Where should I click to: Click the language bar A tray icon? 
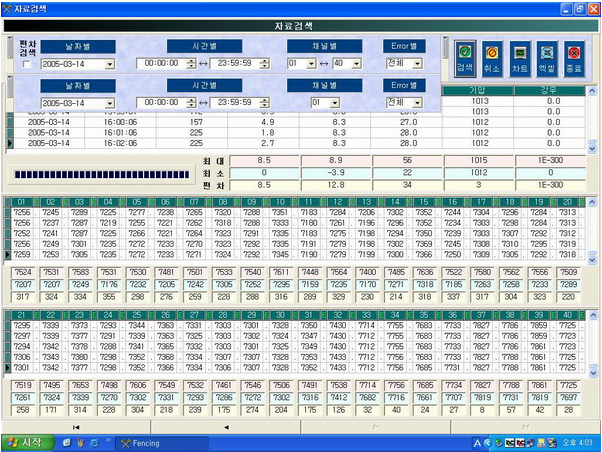click(x=477, y=444)
